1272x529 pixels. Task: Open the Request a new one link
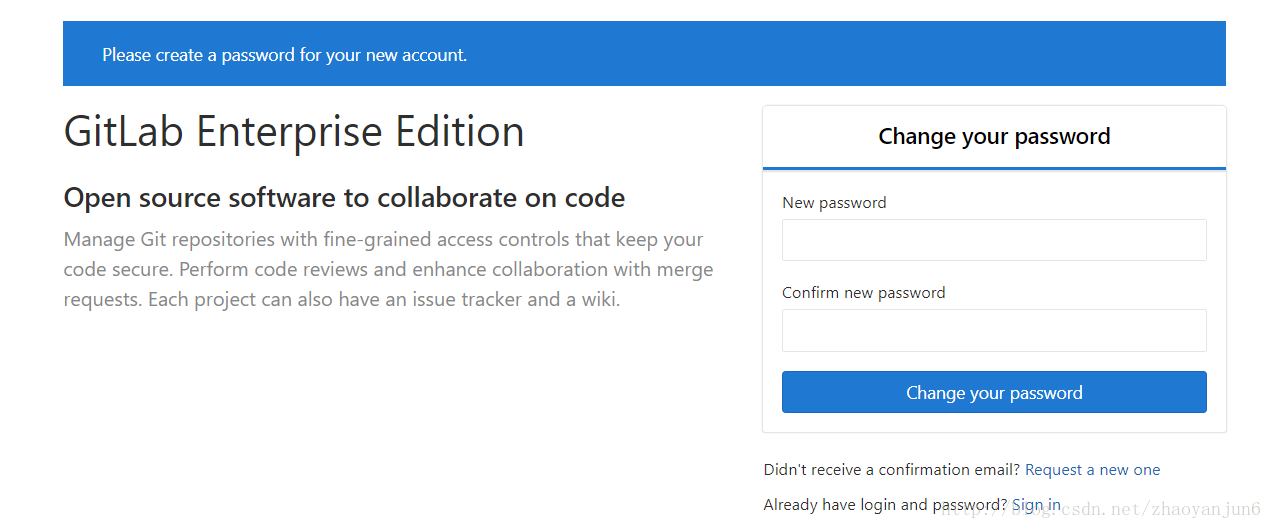point(1092,469)
